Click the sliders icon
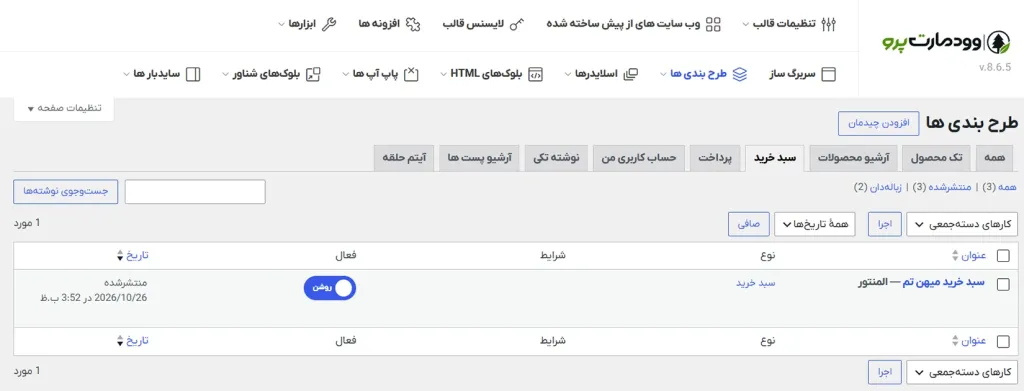The width and height of the screenshot is (1024, 391). (630, 74)
